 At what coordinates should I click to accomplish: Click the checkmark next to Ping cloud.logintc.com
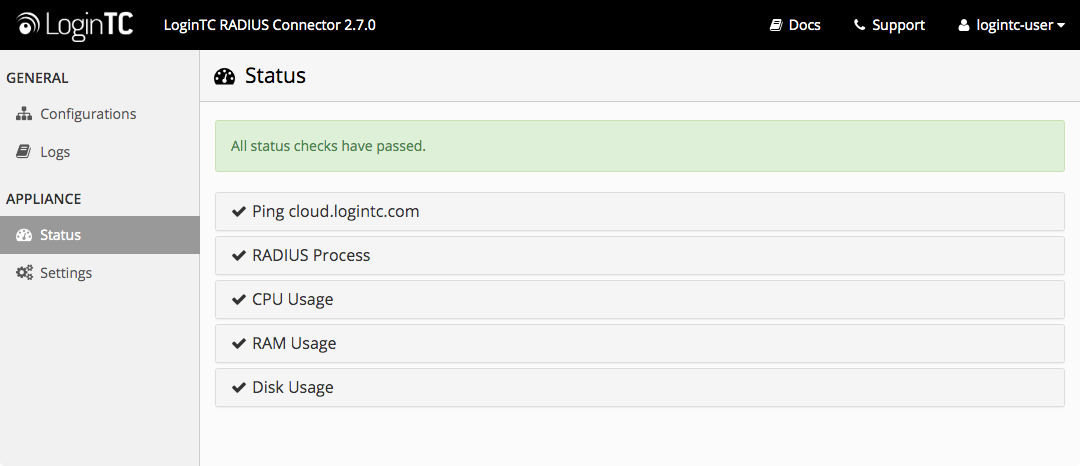(239, 211)
